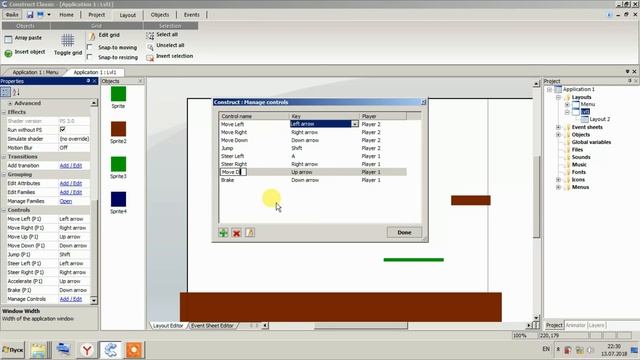This screenshot has width=640, height=360.
Task: Switch properties to categorized view icon
Action: pyautogui.click(x=6, y=92)
